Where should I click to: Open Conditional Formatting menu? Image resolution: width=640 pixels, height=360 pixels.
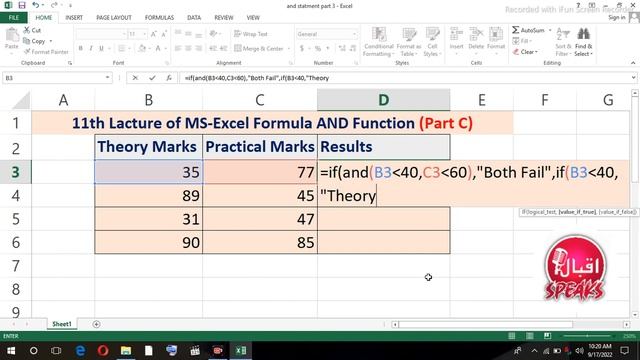(x=379, y=42)
